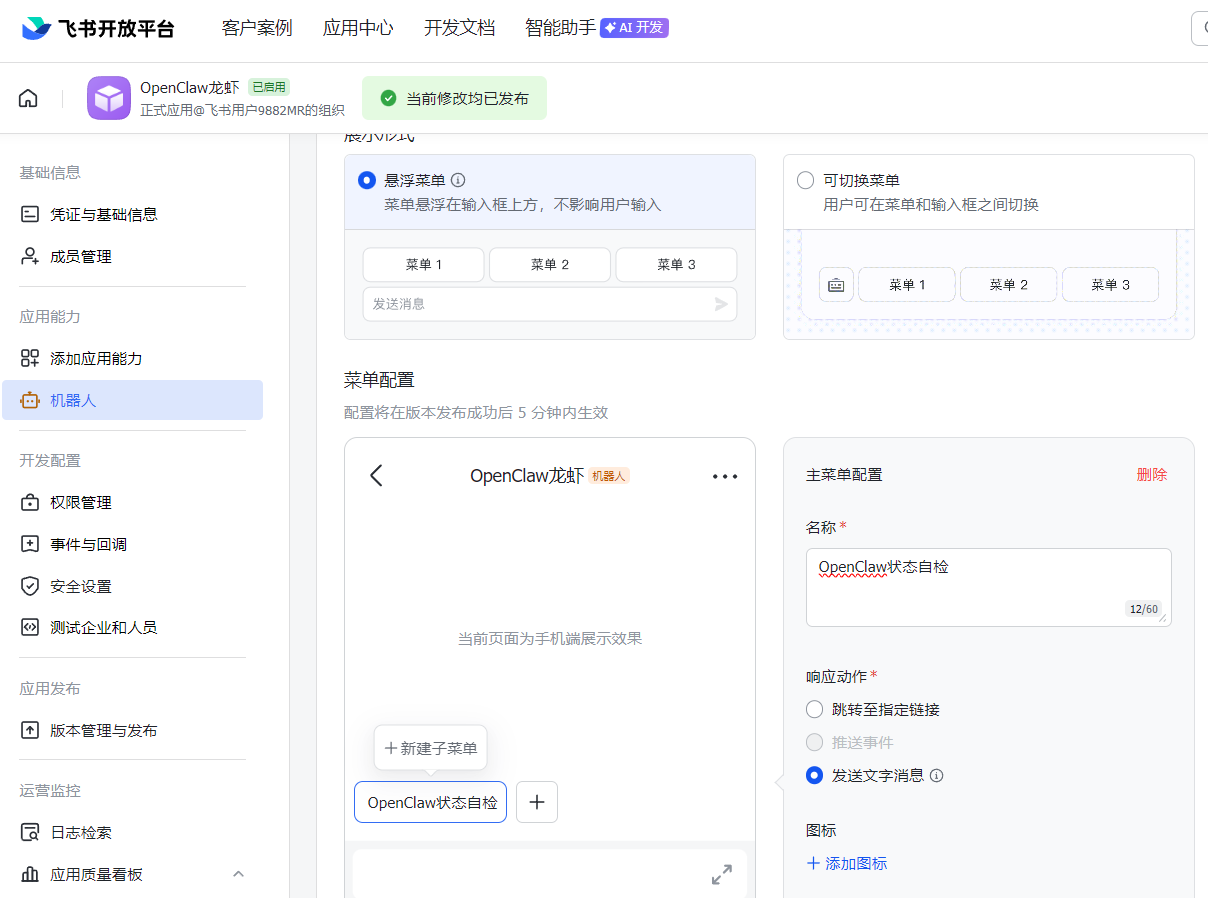Open the three-dots menu in phone preview
The width and height of the screenshot is (1208, 898).
(x=725, y=476)
